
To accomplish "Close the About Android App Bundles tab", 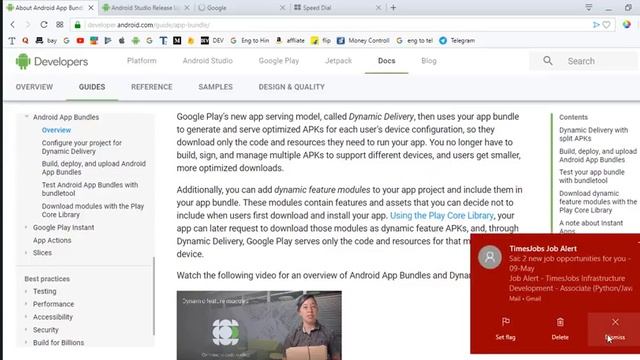I will click(91, 8).
